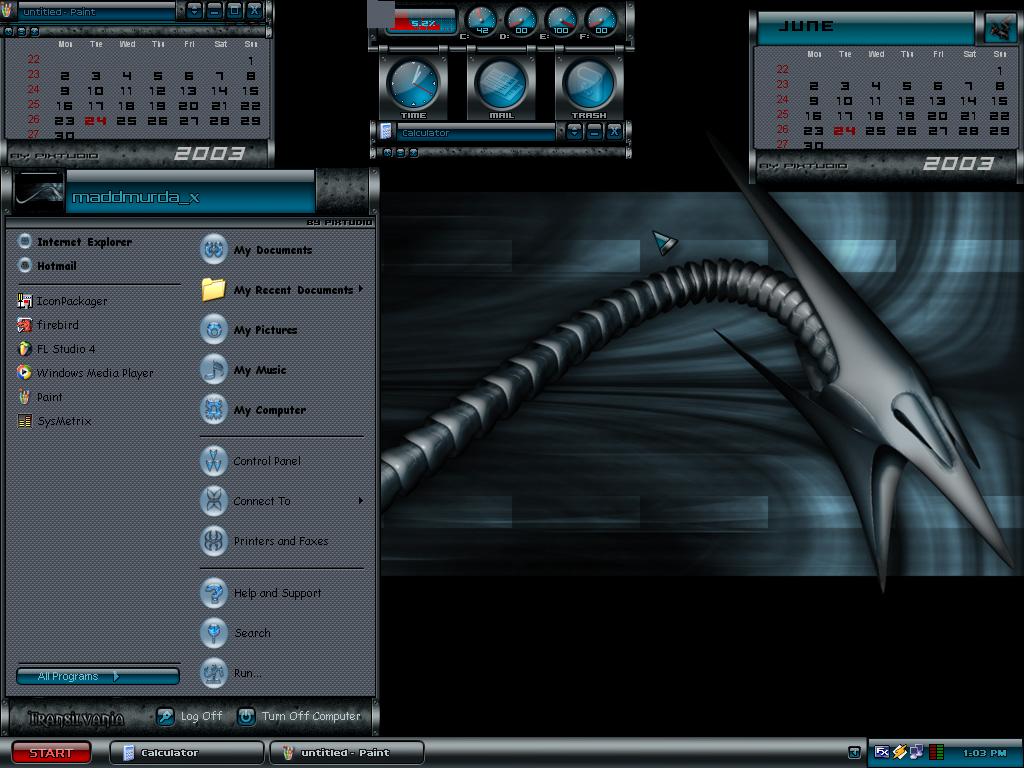The image size is (1024, 768).
Task: Open the MAIL widget icon
Action: pyautogui.click(x=501, y=85)
